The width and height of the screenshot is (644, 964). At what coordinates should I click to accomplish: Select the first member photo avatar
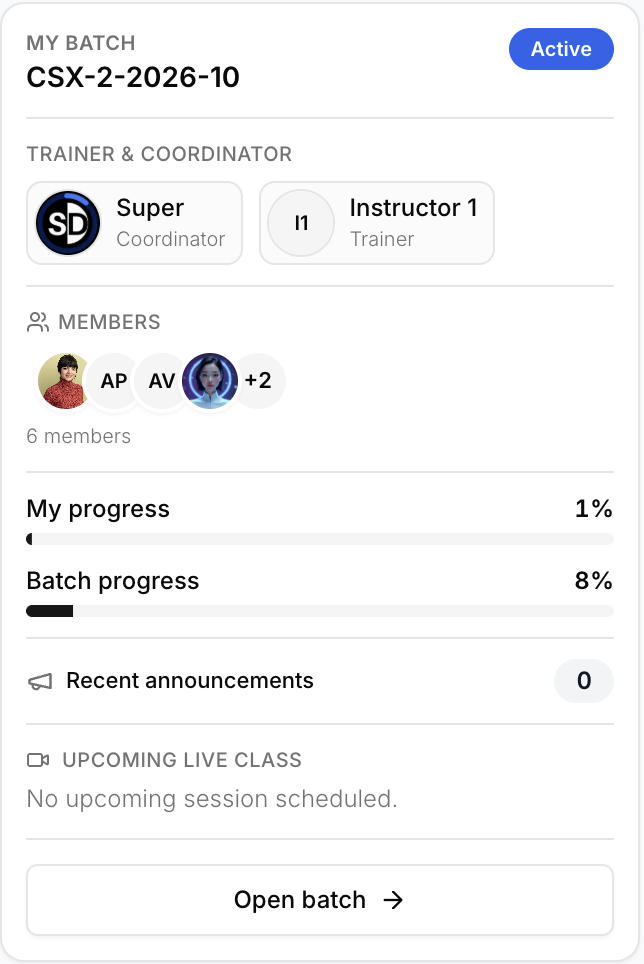point(65,381)
